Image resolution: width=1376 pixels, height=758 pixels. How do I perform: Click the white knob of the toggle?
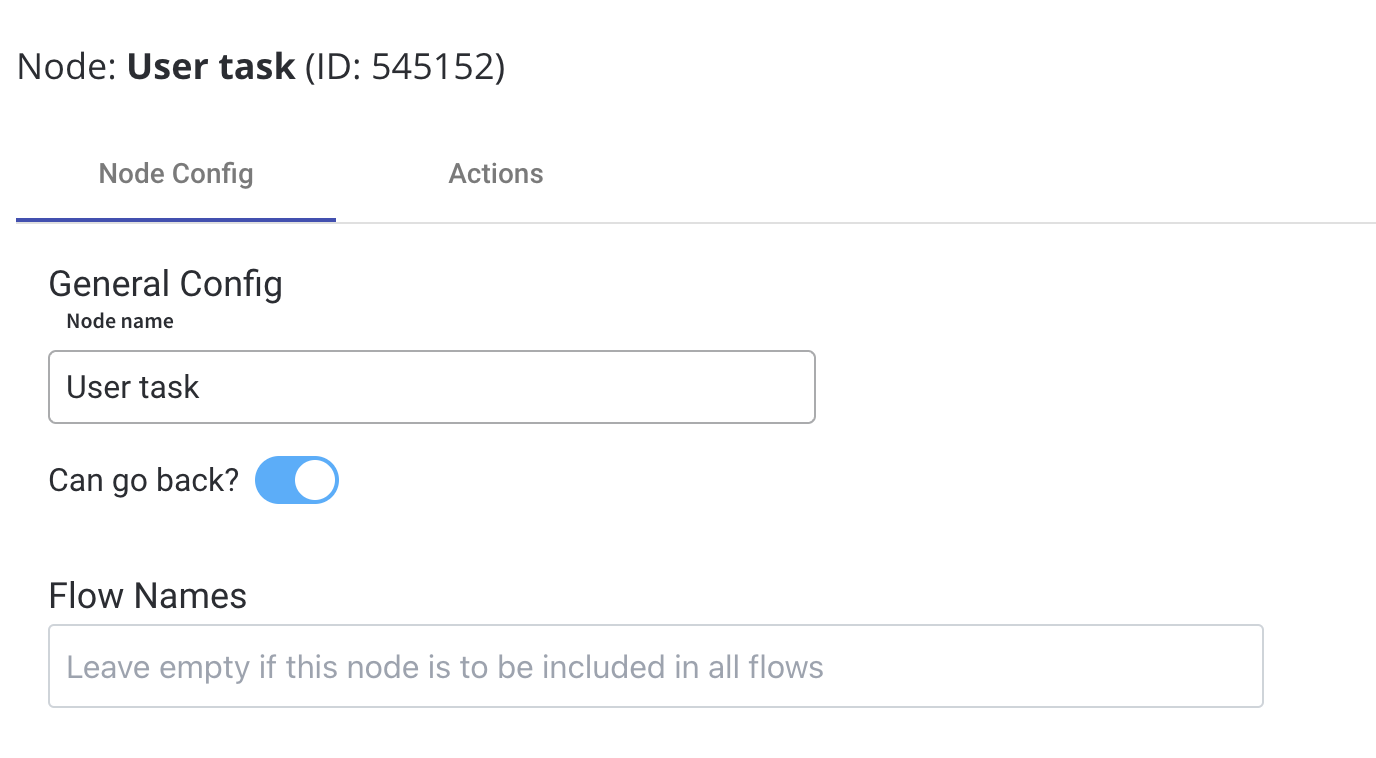(x=316, y=481)
